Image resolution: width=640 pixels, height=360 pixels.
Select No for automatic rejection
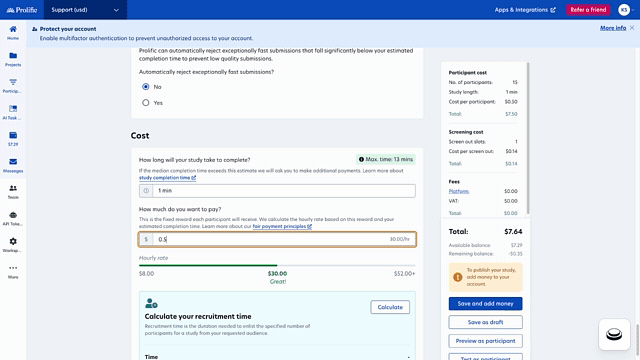[146, 87]
